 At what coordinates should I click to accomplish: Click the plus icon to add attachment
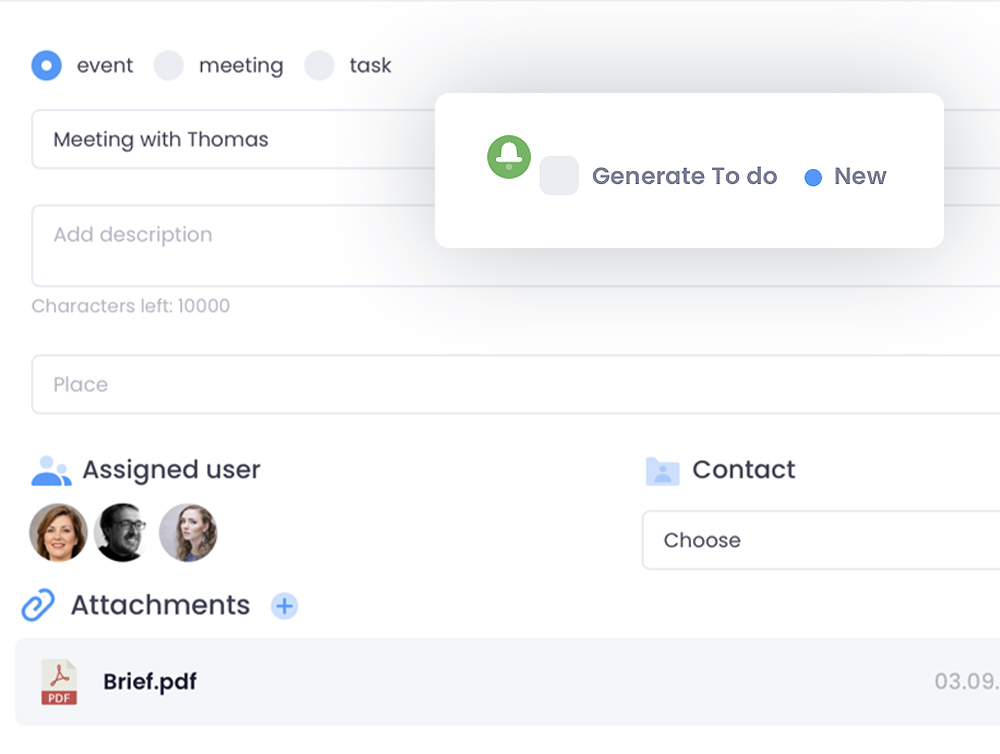pos(285,606)
